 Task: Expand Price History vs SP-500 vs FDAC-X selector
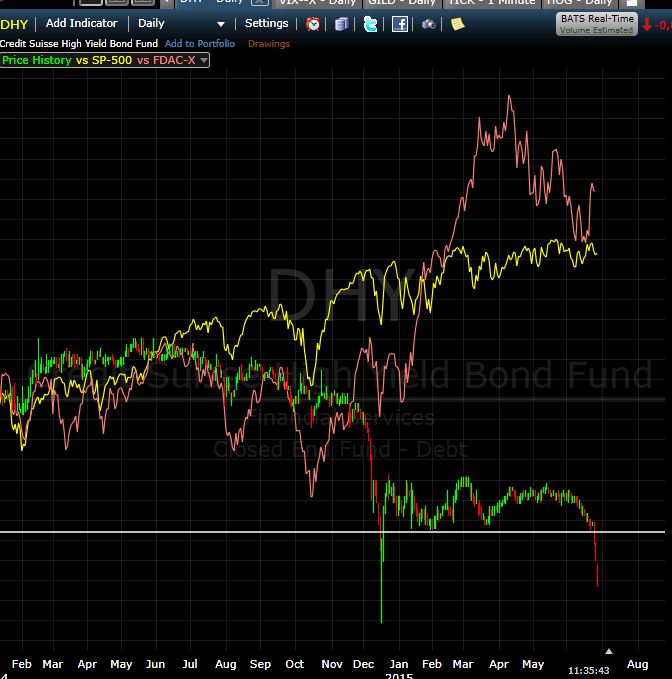(x=104, y=60)
